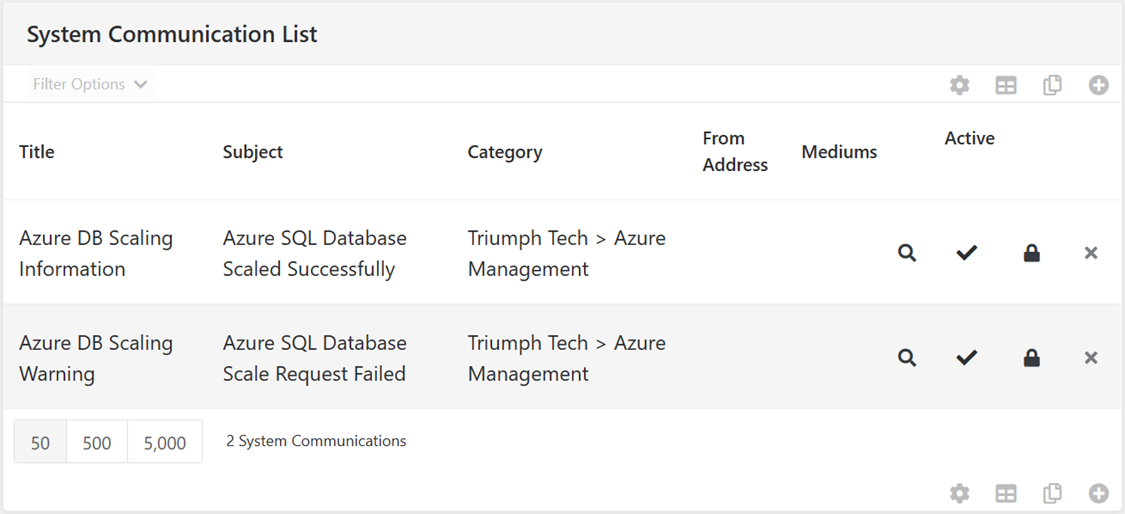Set page size to 500

97,442
